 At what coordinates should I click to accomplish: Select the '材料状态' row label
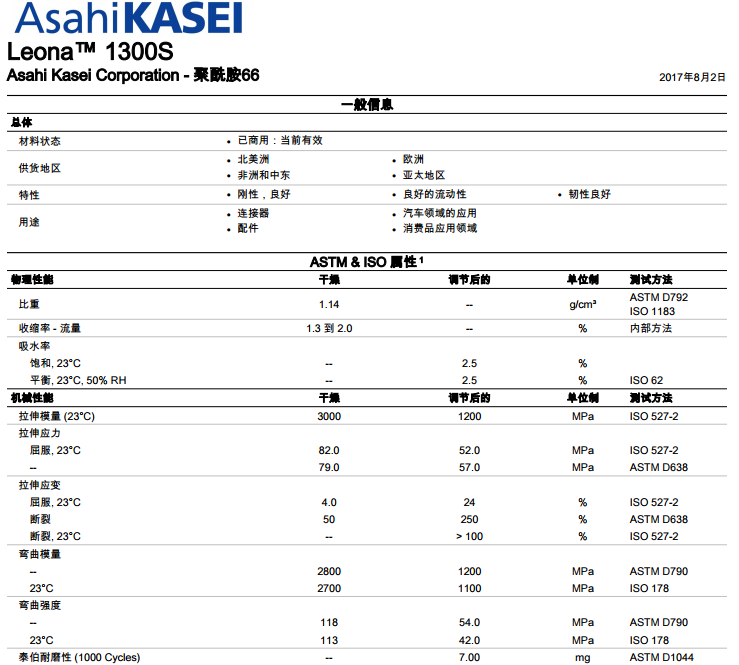40,141
